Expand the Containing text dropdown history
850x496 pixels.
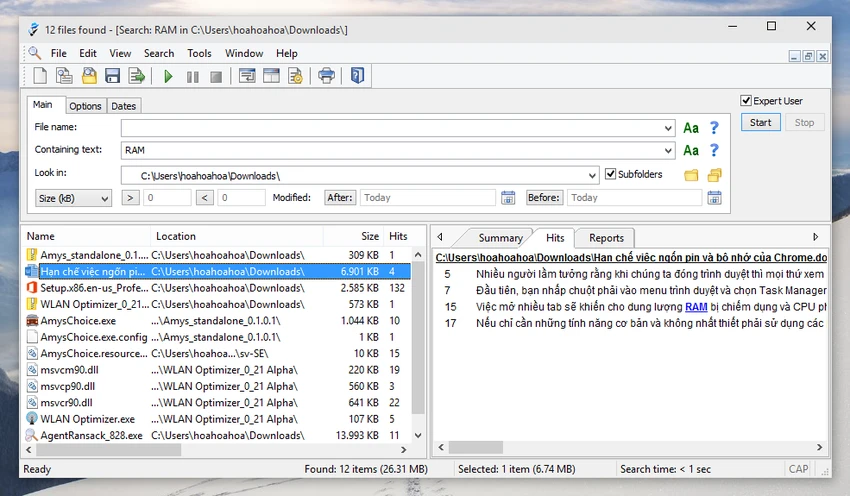(x=668, y=150)
